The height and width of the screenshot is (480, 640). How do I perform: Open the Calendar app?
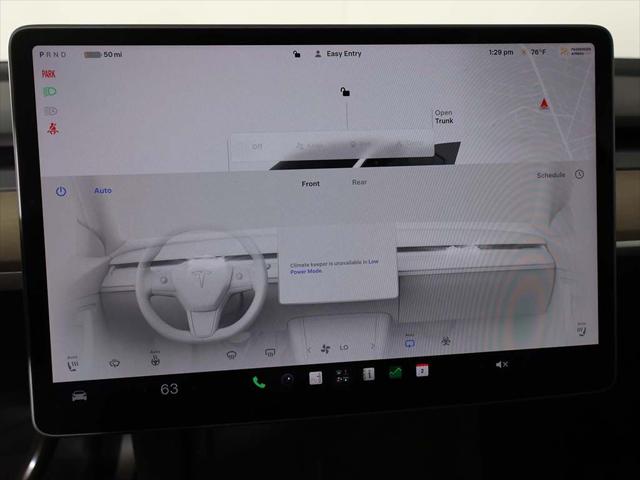[x=422, y=370]
